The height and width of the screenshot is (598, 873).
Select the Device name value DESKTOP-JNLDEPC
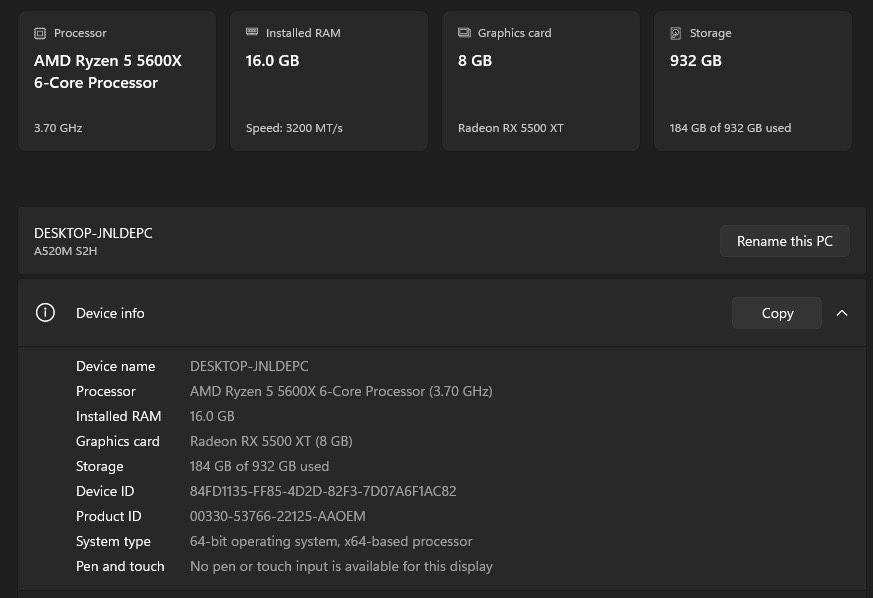click(249, 366)
